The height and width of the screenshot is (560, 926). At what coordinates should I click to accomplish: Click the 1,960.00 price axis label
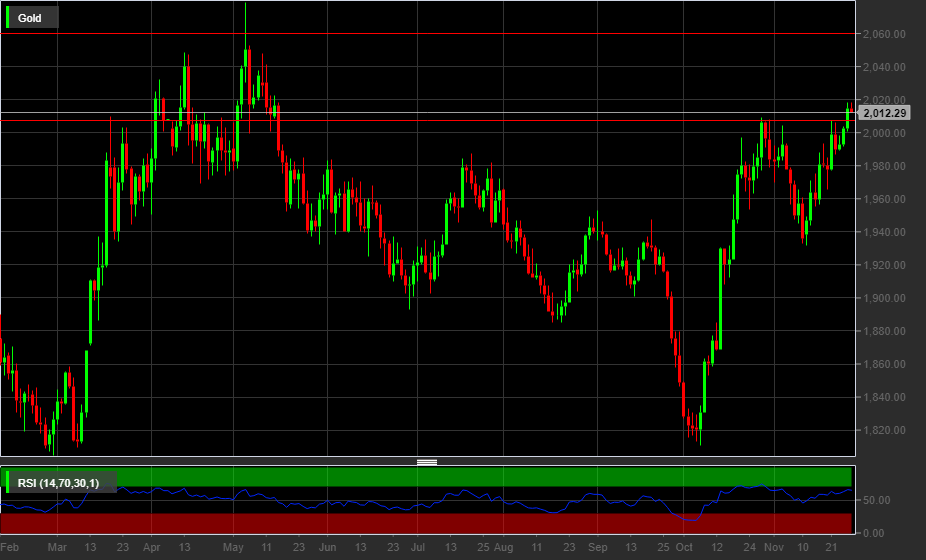pyautogui.click(x=884, y=199)
